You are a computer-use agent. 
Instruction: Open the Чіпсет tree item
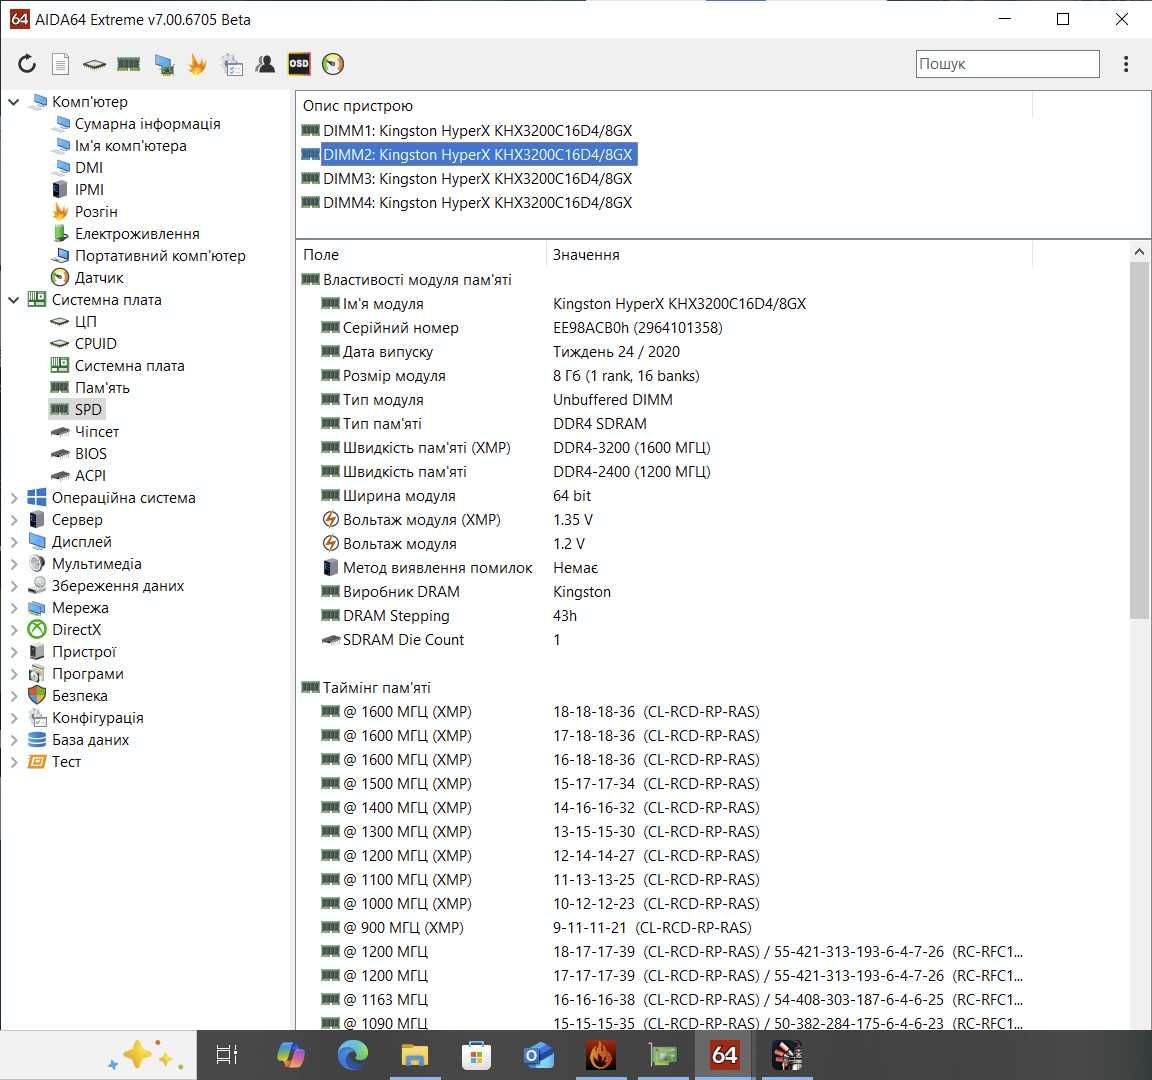click(x=96, y=432)
